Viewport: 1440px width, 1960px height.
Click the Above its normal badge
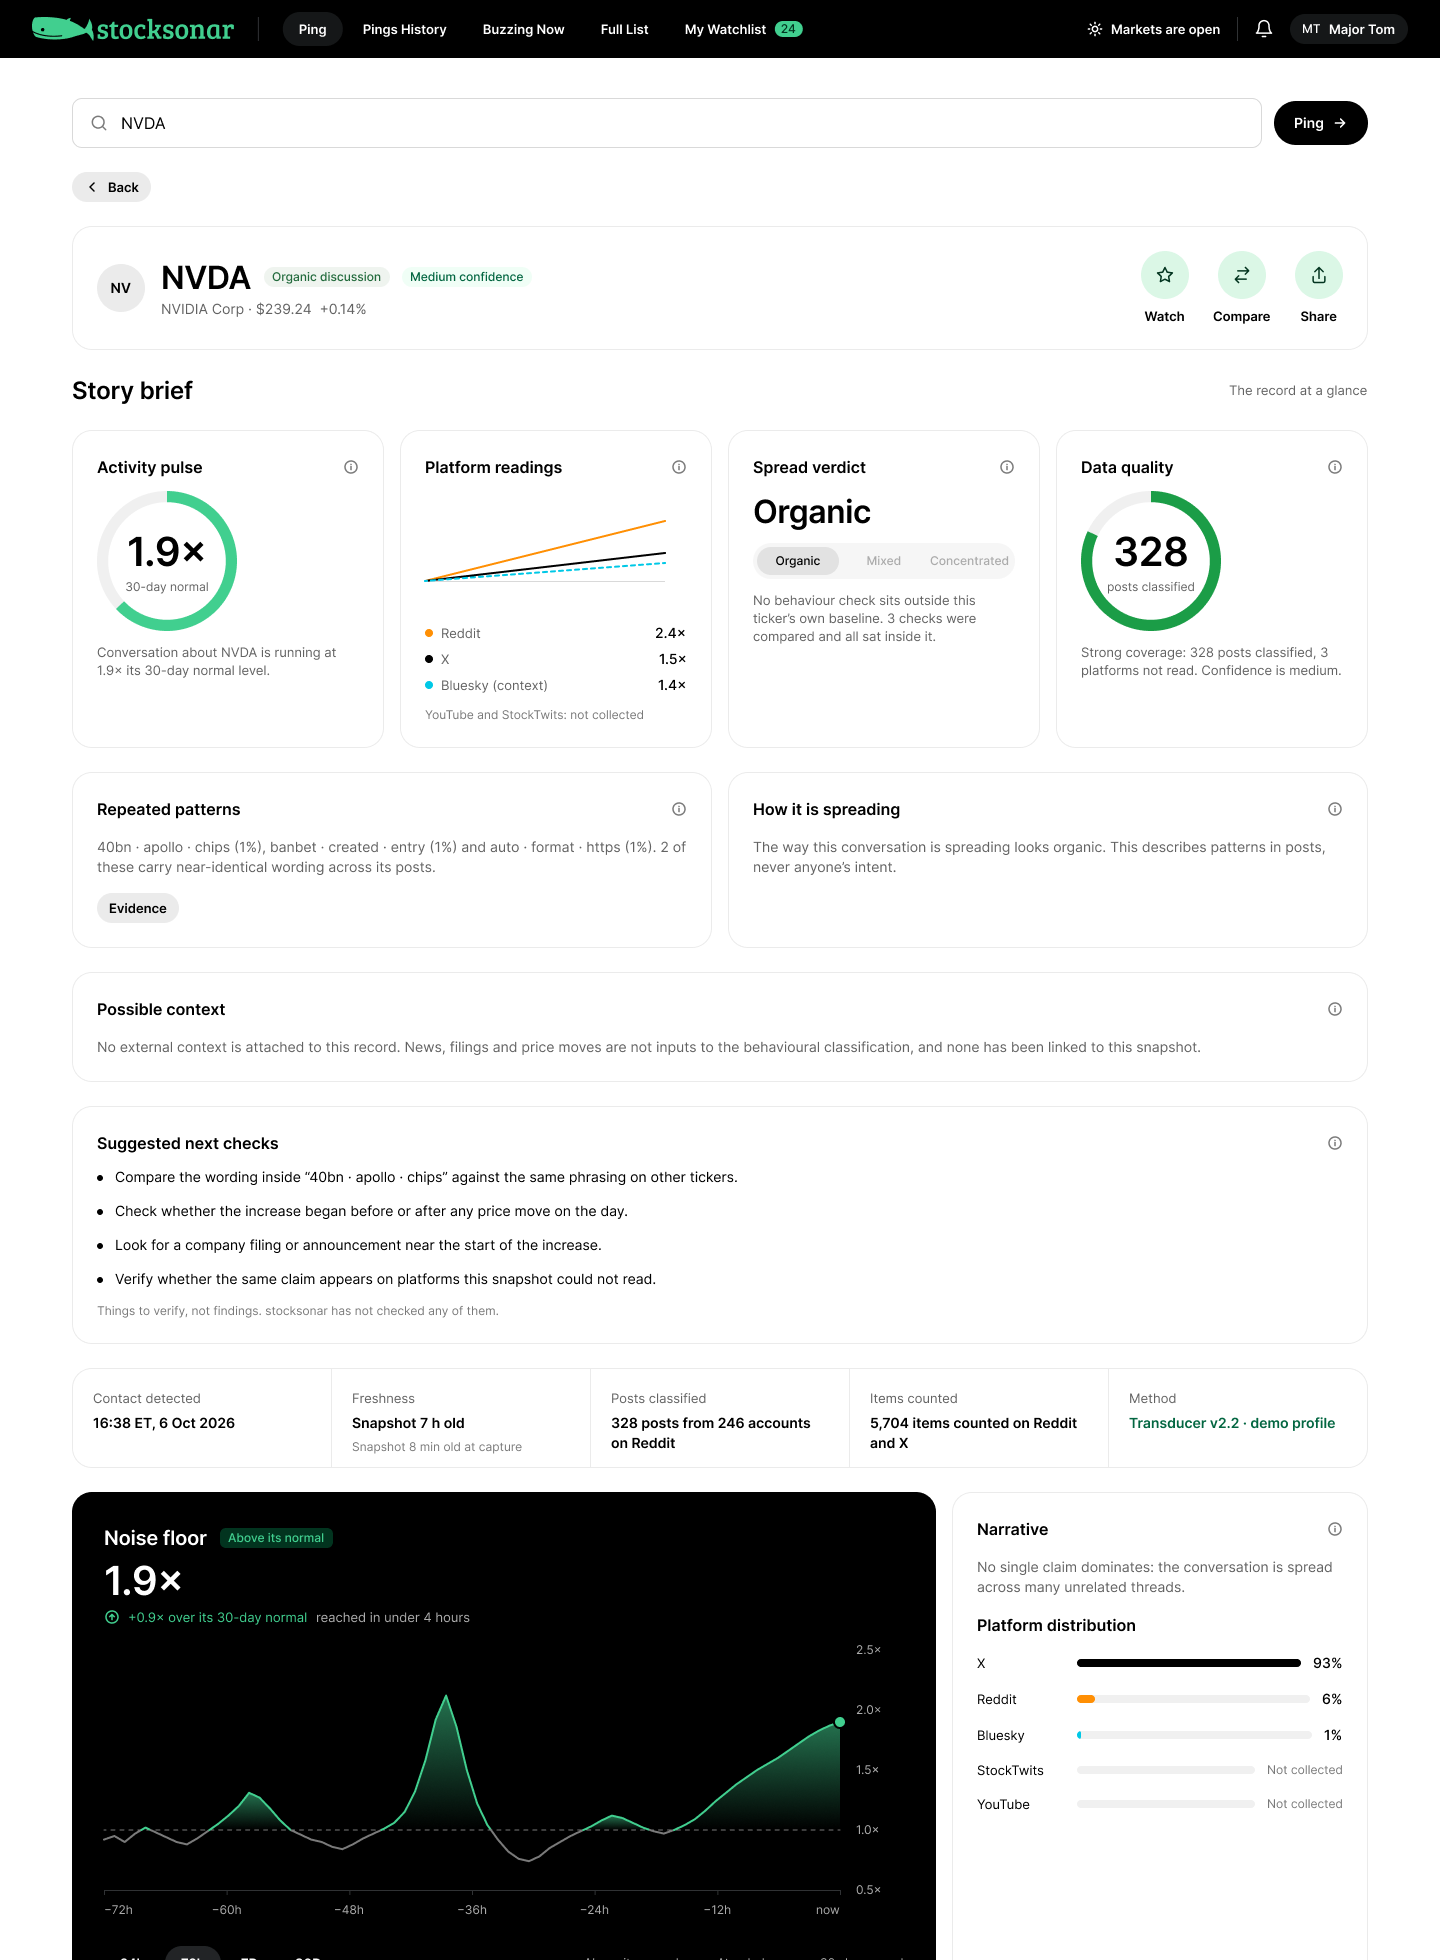(x=276, y=1538)
